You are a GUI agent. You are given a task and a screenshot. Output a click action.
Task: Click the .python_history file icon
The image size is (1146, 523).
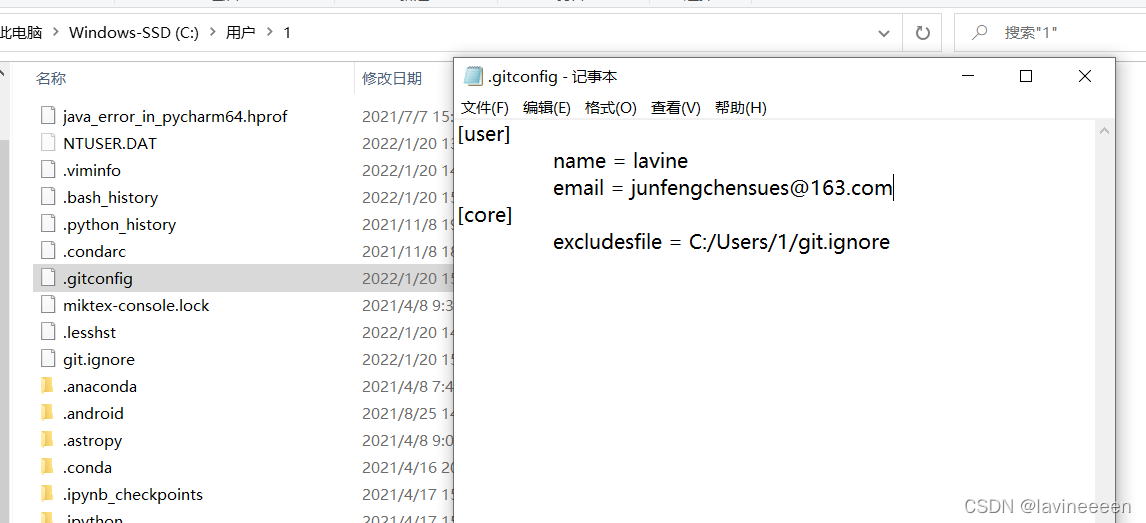pos(48,224)
